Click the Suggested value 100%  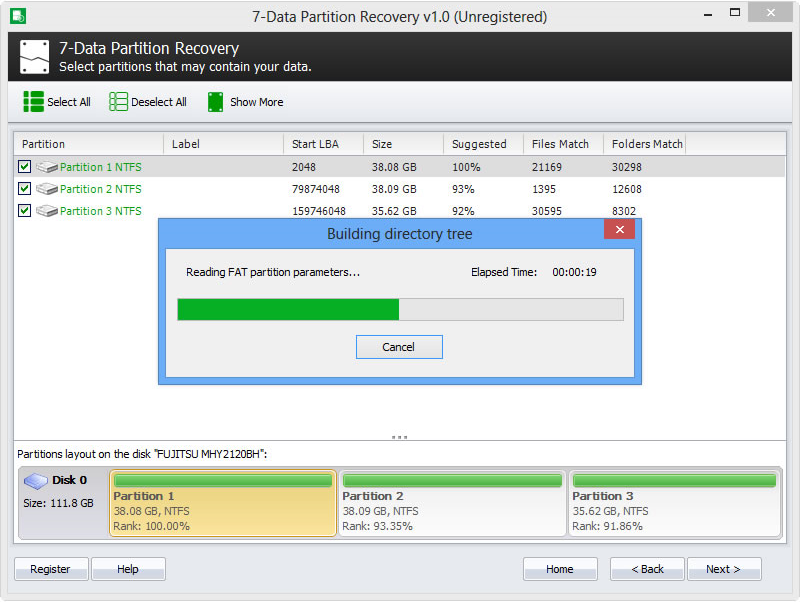466,167
